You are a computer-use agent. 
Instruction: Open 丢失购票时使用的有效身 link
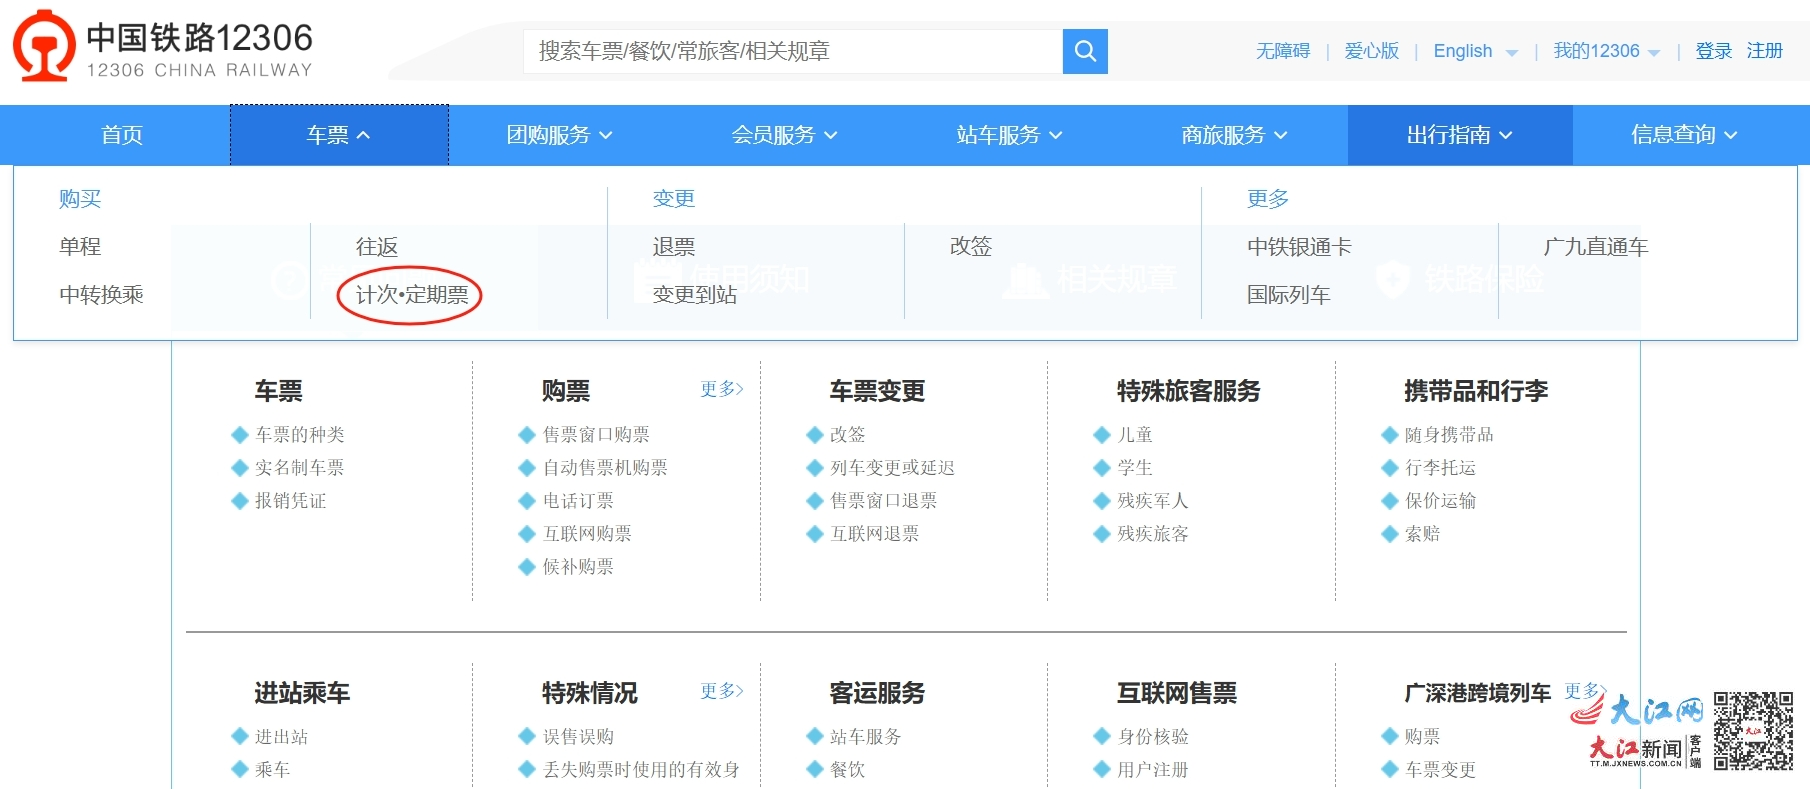point(641,769)
